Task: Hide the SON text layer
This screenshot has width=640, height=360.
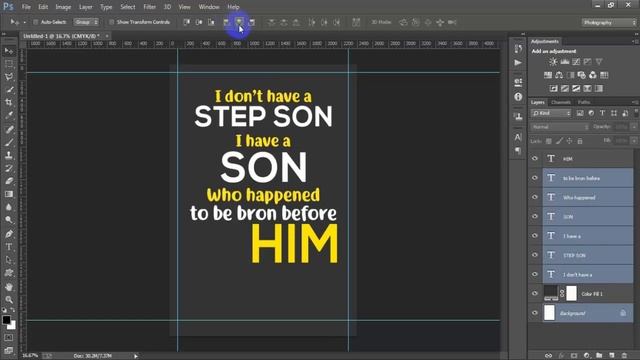Action: (x=535, y=216)
